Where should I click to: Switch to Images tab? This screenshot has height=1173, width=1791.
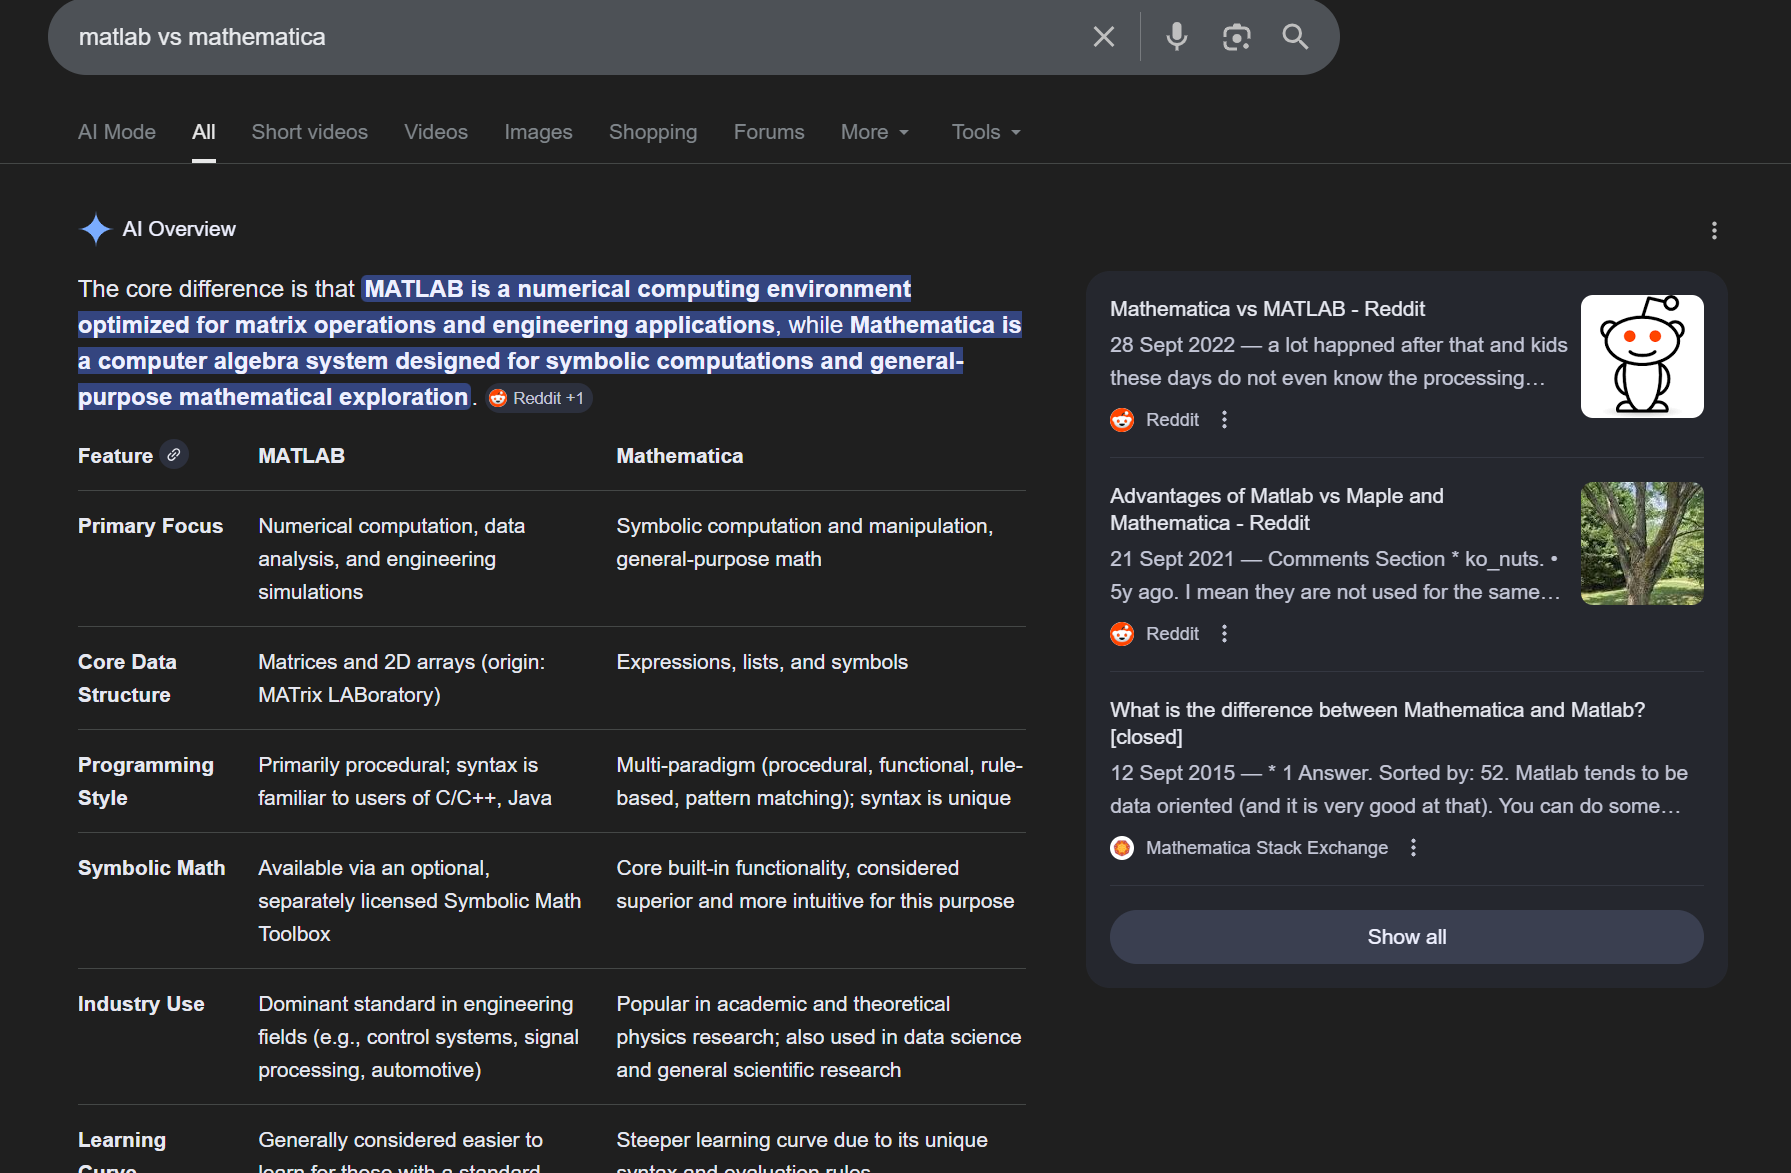tap(538, 132)
